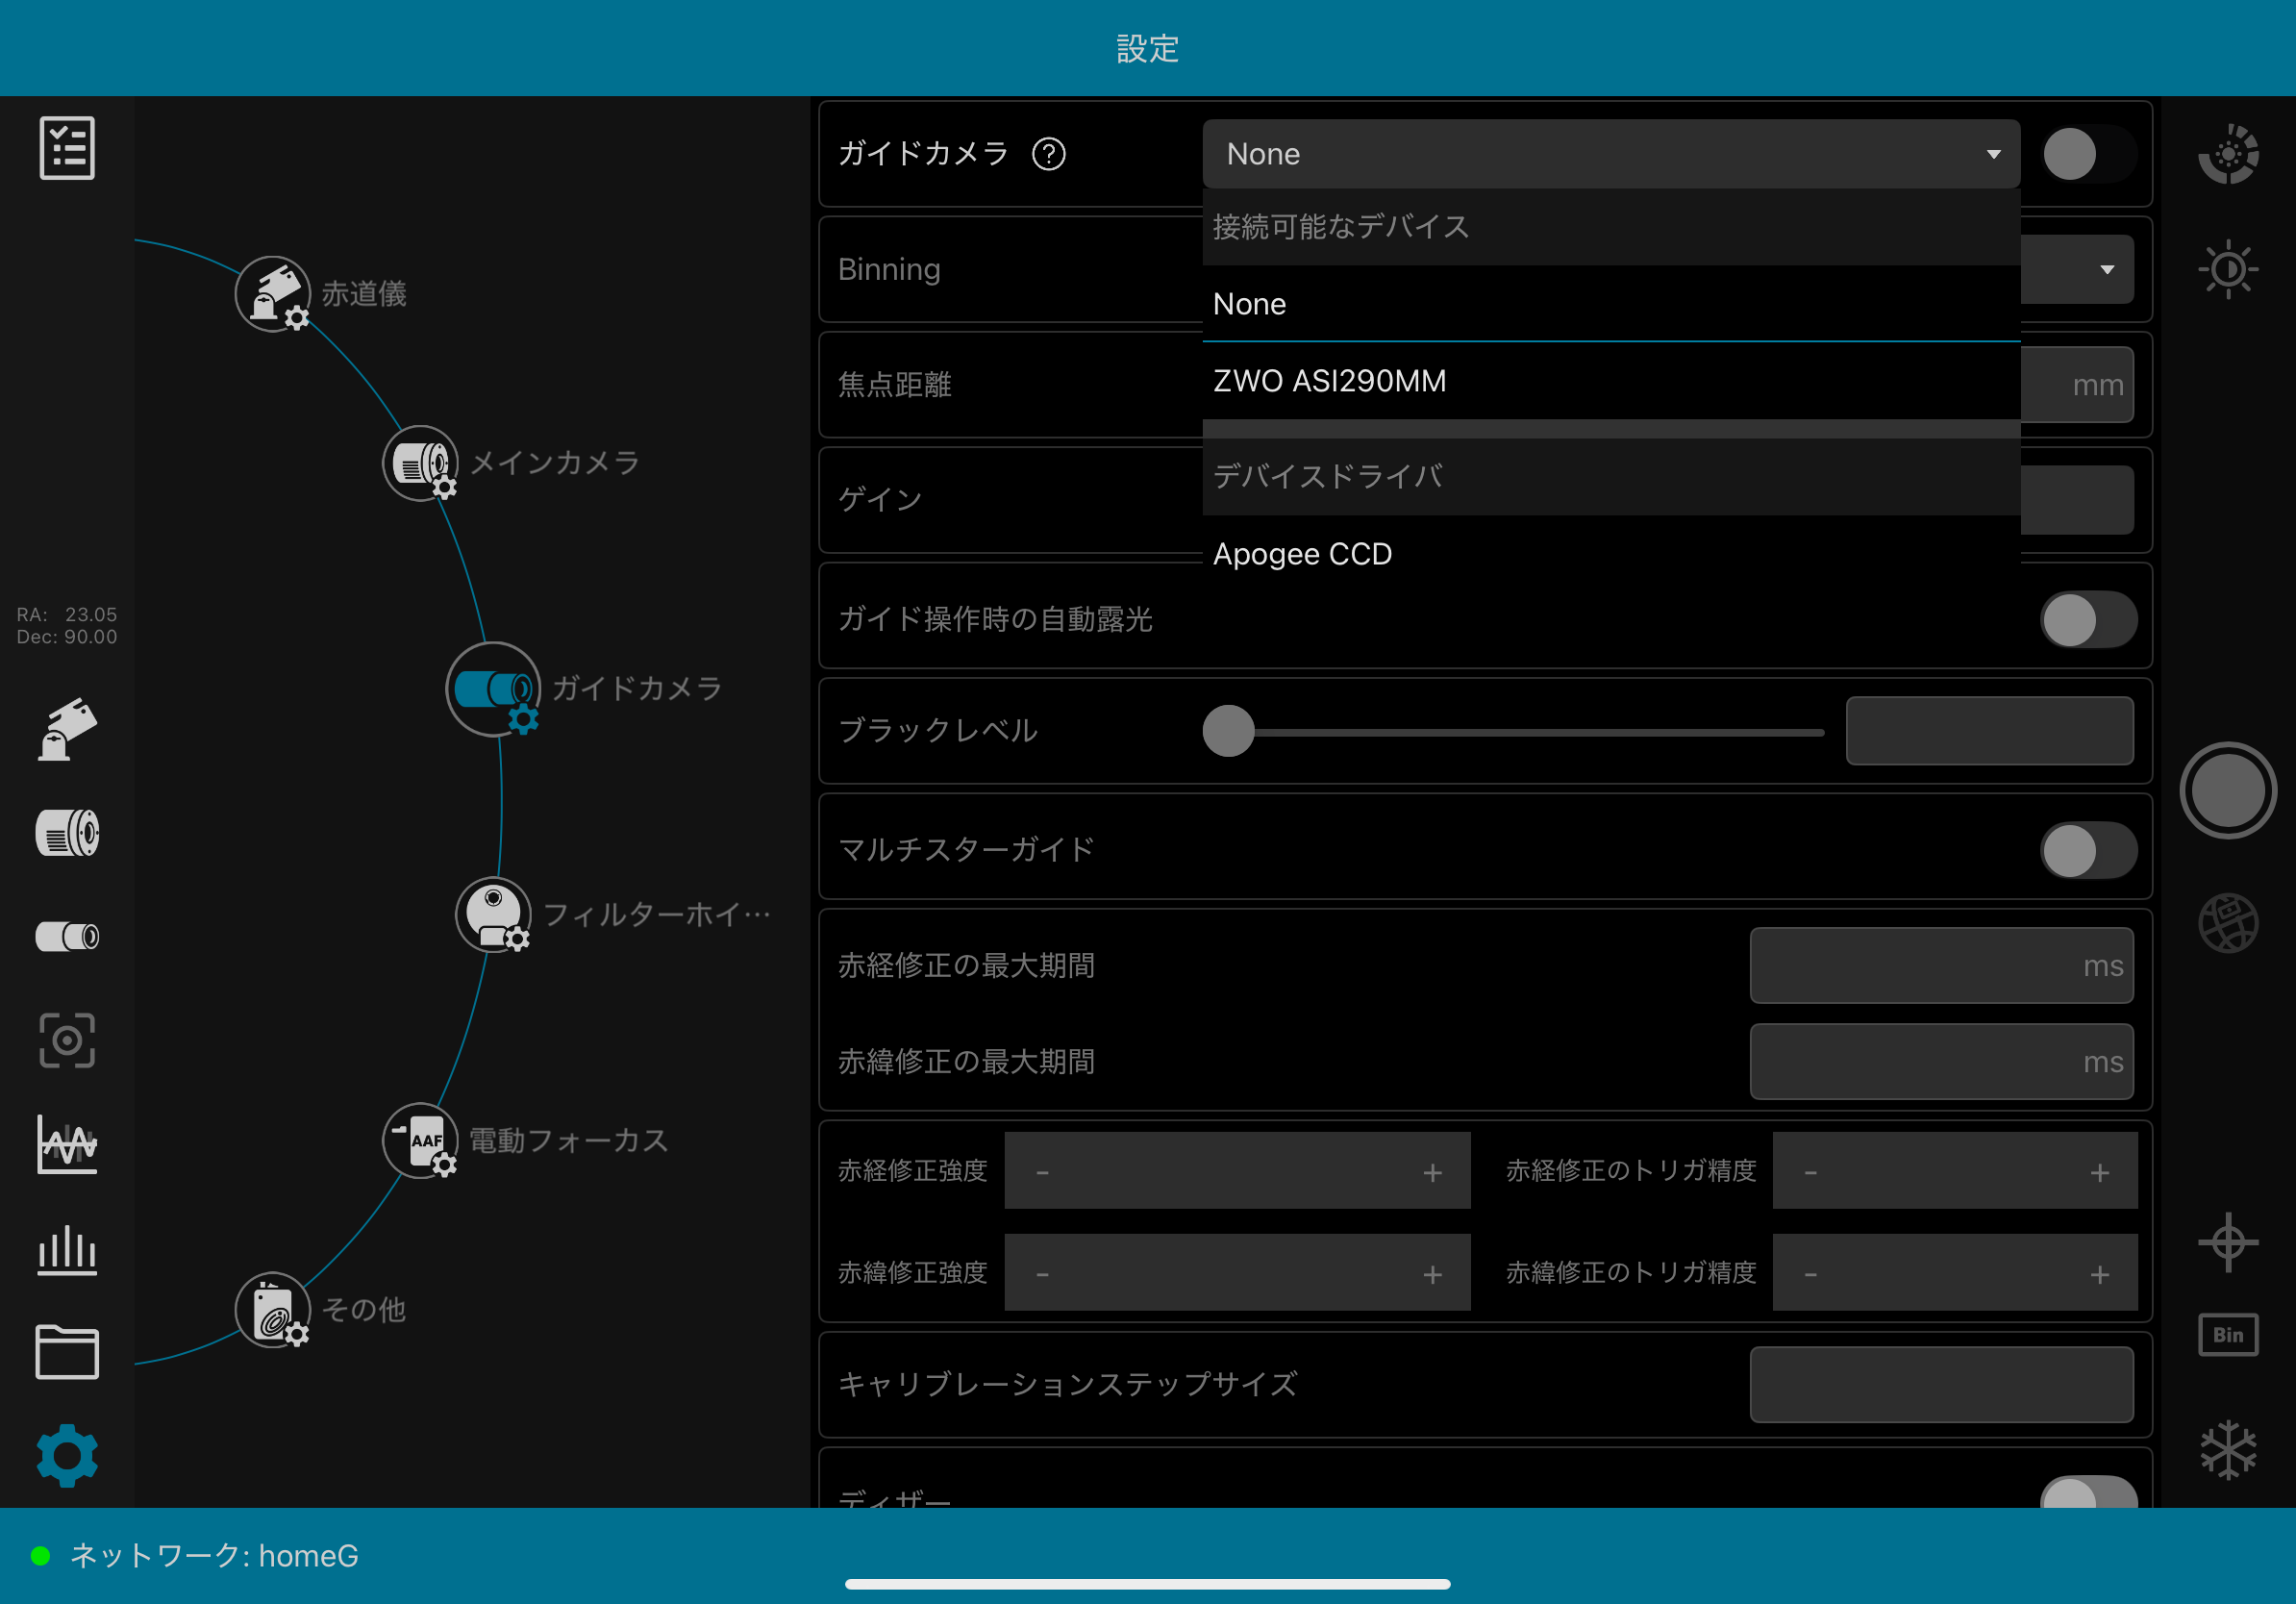This screenshot has height=1604, width=2296.
Task: Open the histogram bars icon
Action: [67, 1250]
